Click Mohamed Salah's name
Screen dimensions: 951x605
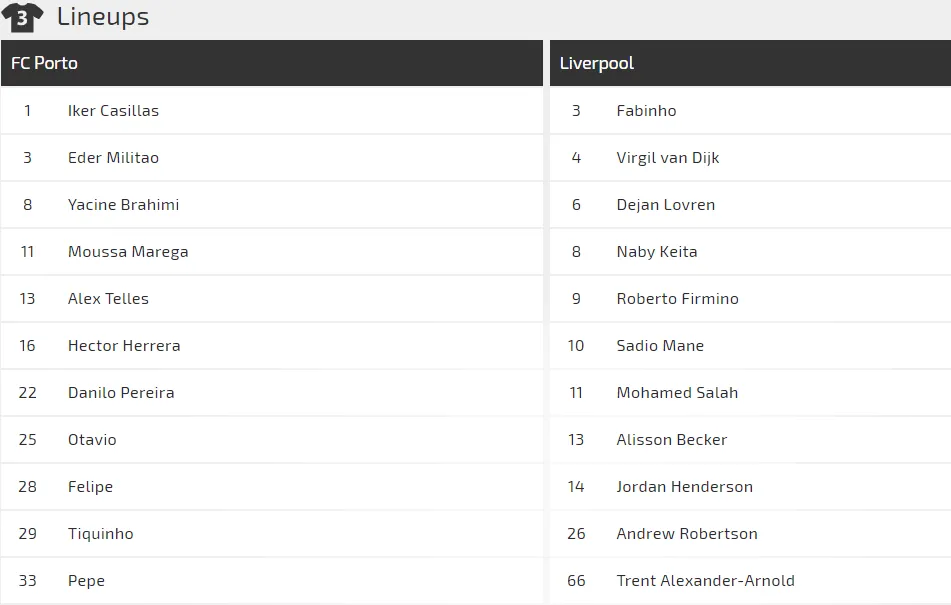(677, 393)
